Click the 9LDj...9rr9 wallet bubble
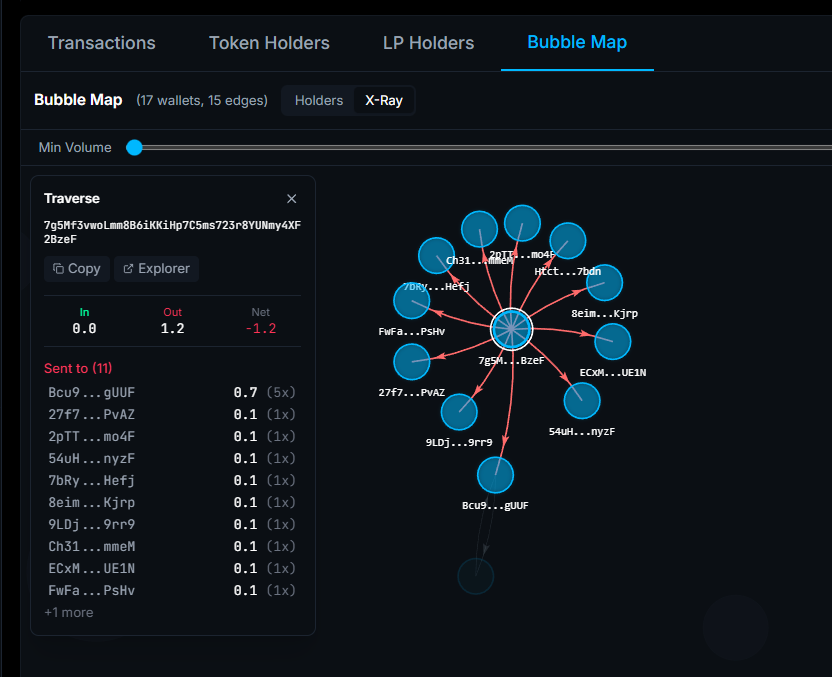The height and width of the screenshot is (677, 832). (x=459, y=412)
